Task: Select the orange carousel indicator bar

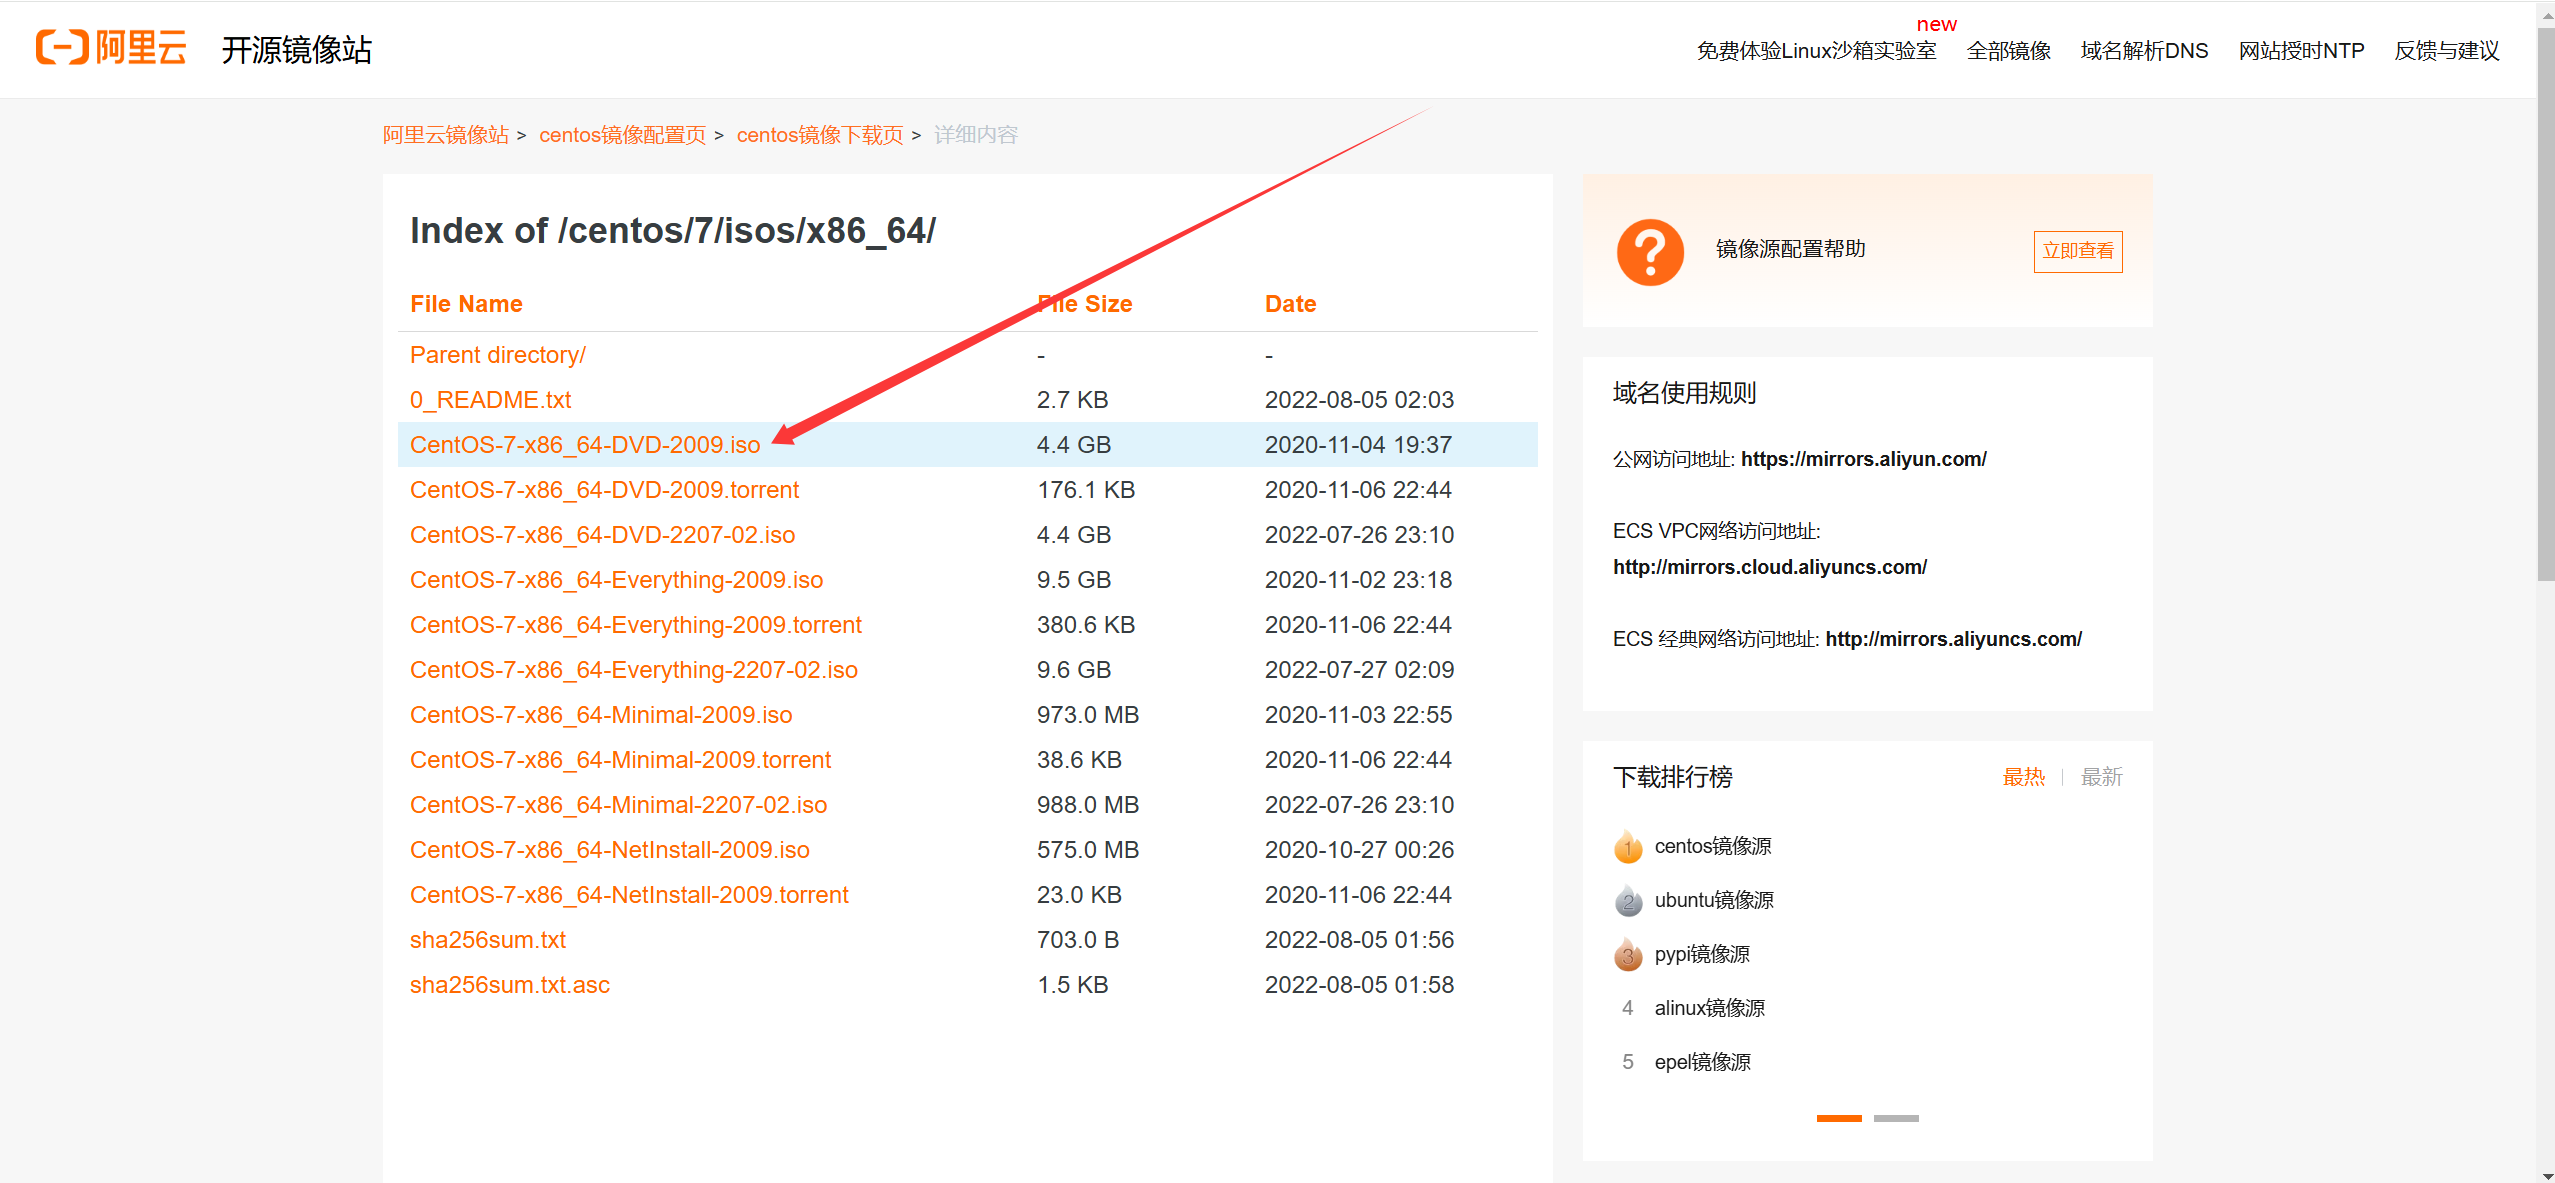Action: [1838, 1118]
